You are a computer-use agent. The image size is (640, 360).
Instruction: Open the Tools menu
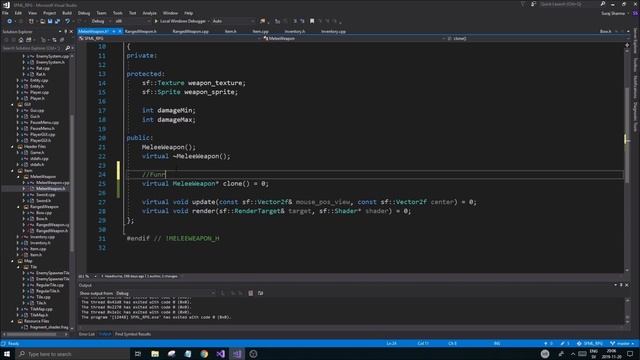(118, 13)
